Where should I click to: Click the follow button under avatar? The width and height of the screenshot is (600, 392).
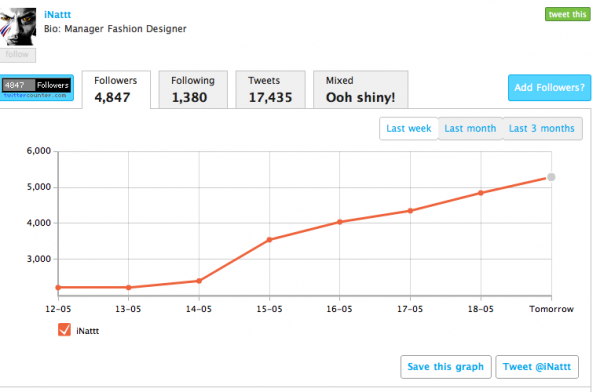tap(18, 55)
